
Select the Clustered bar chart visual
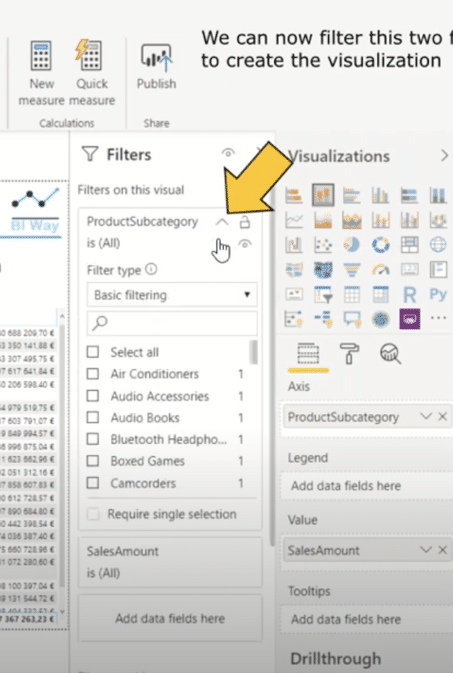(352, 195)
